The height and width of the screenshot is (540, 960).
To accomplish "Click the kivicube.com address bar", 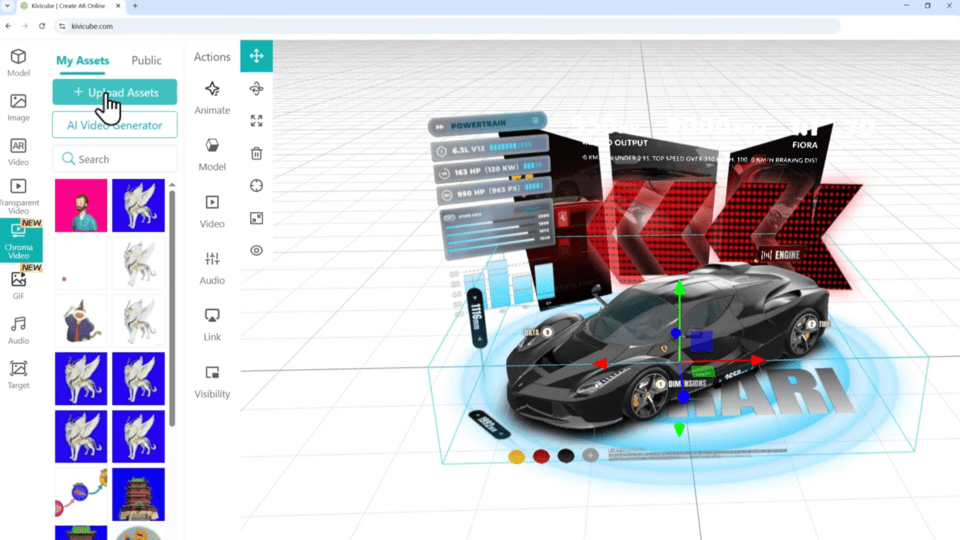I will (447, 26).
